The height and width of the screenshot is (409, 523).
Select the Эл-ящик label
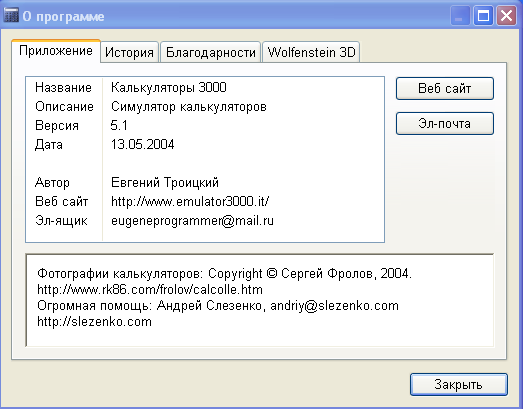pos(61,221)
